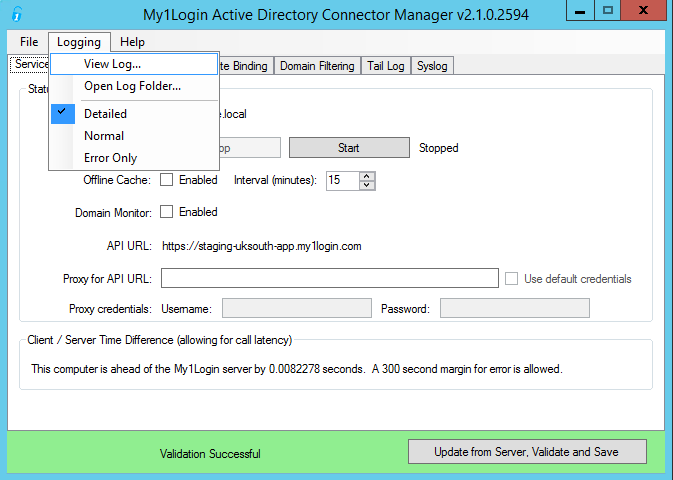Select Normal logging level

(x=134, y=136)
